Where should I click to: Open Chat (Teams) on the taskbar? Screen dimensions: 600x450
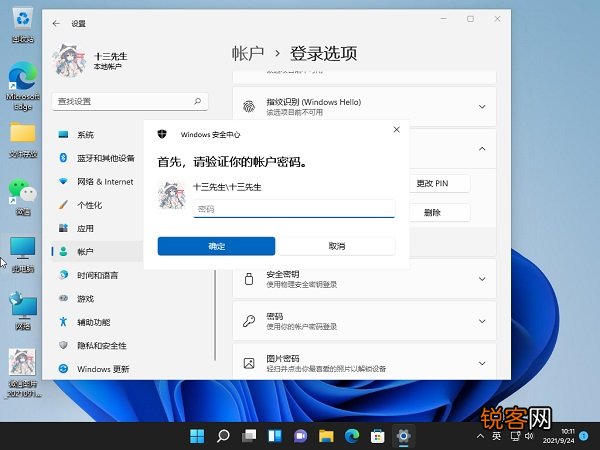click(300, 436)
